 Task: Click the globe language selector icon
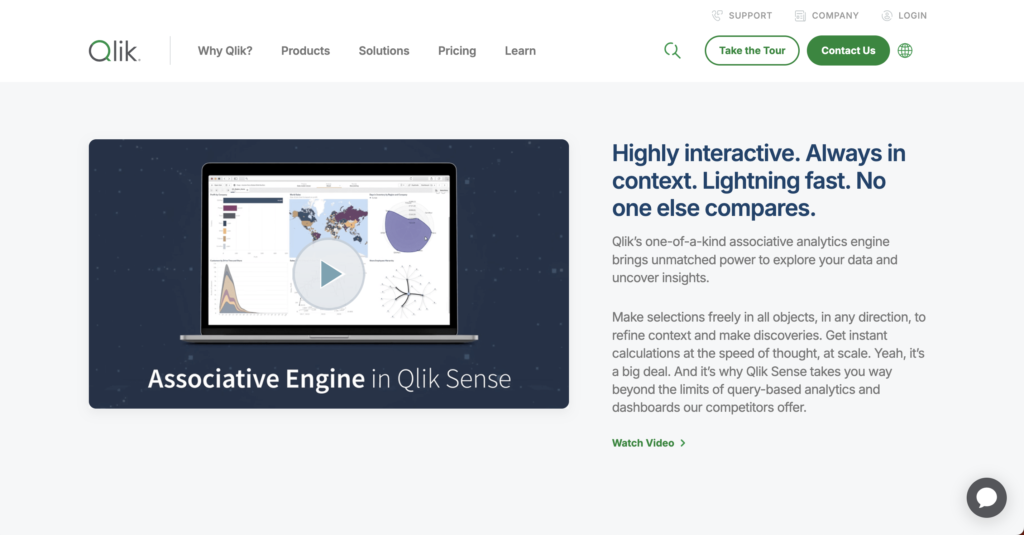[x=905, y=51]
